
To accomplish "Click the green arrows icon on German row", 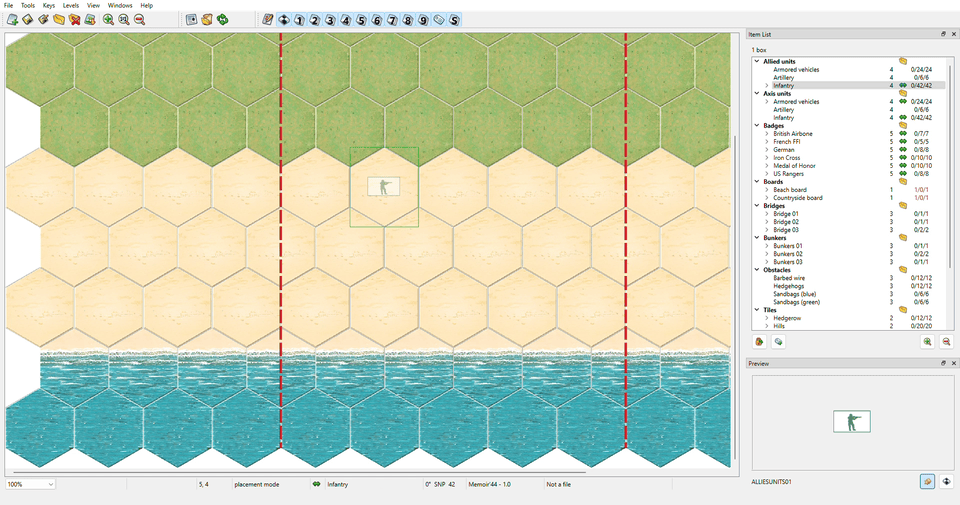I will [x=902, y=149].
